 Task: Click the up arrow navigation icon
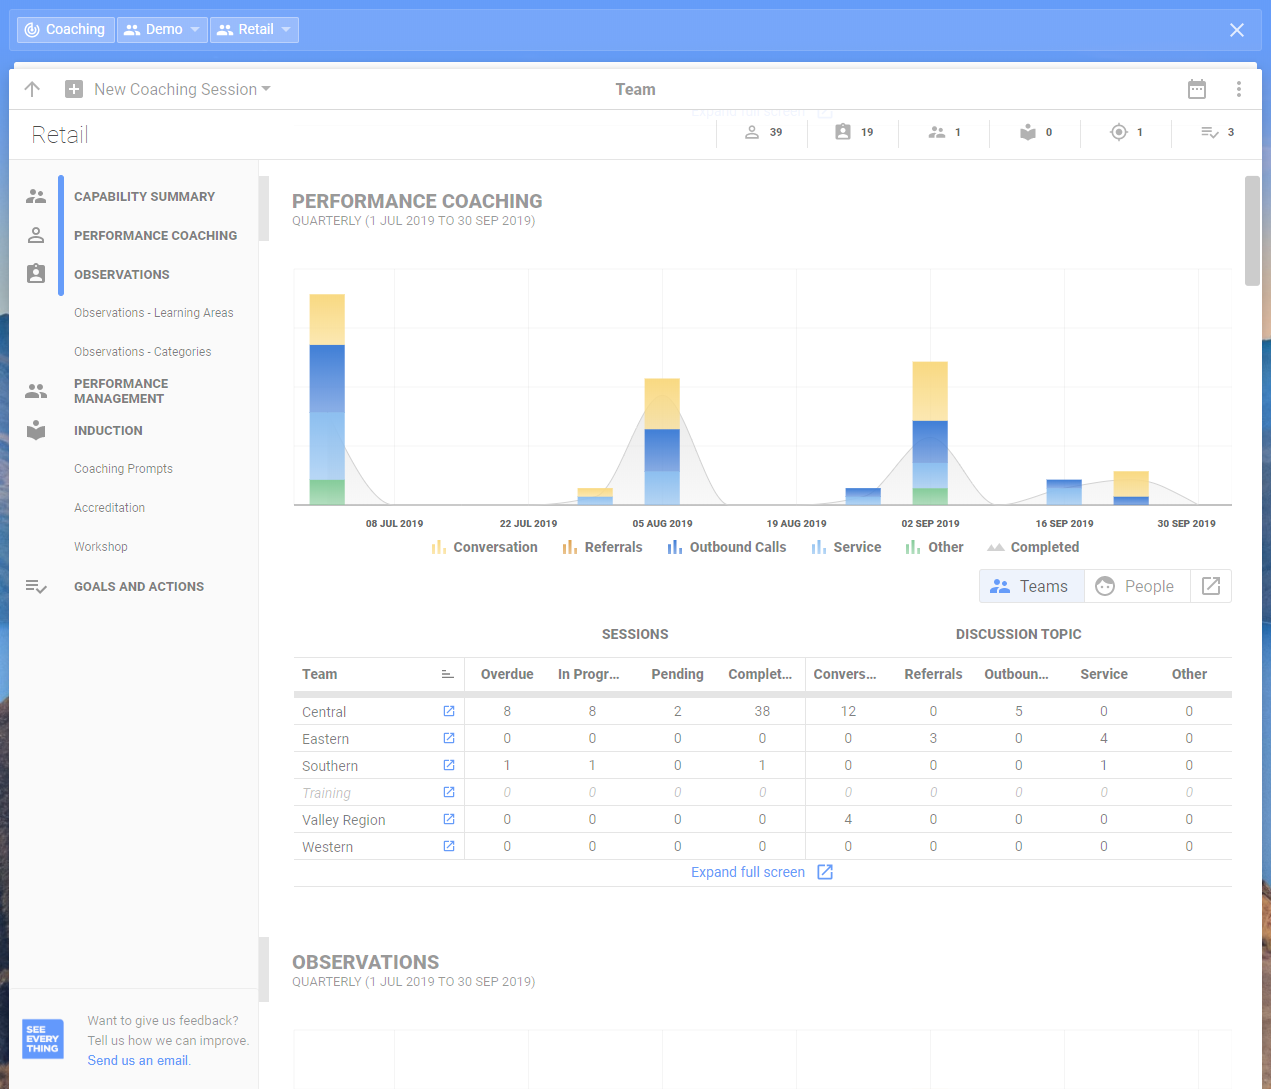coord(32,89)
